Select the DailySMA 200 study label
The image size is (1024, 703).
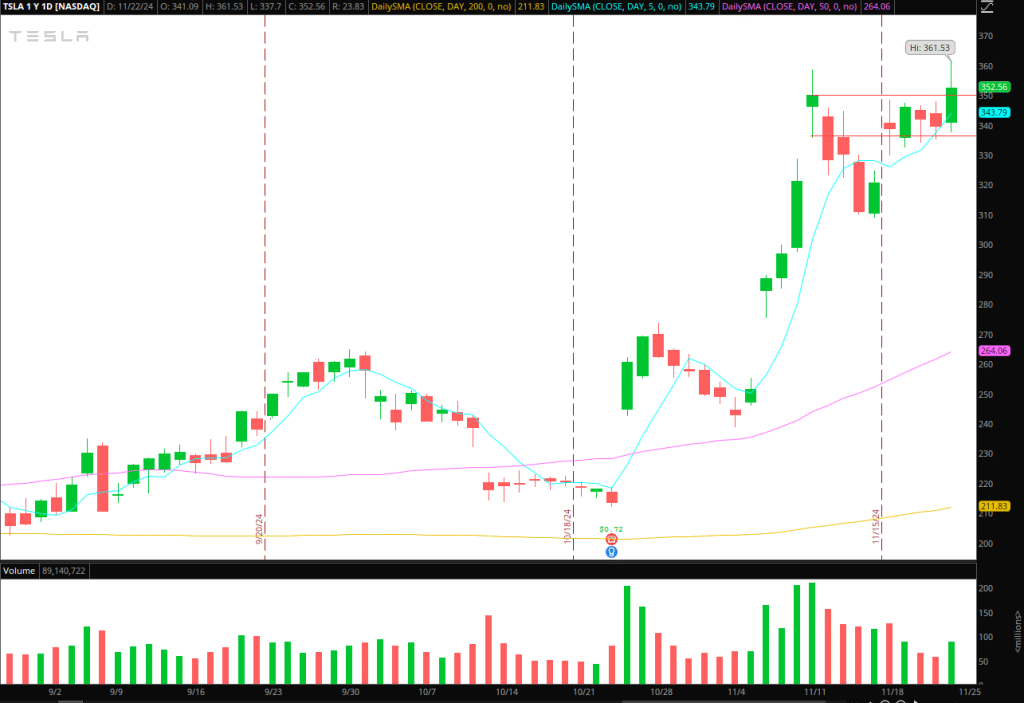click(441, 7)
